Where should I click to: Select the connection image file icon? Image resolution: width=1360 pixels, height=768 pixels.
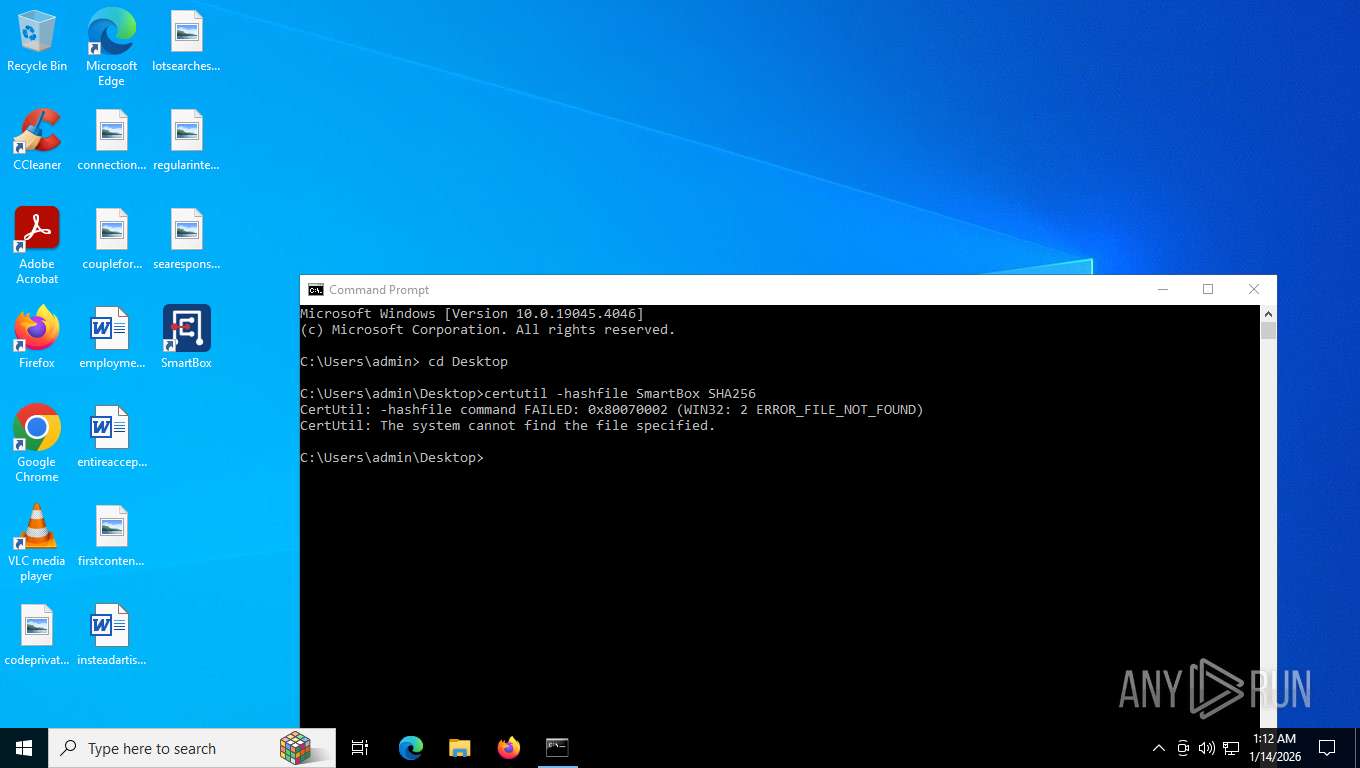point(111,140)
